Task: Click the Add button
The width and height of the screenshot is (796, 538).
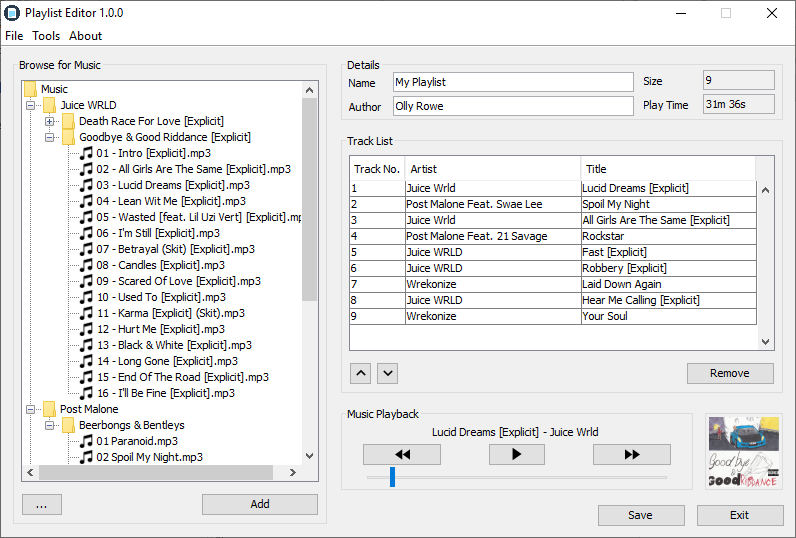Action: [x=260, y=505]
